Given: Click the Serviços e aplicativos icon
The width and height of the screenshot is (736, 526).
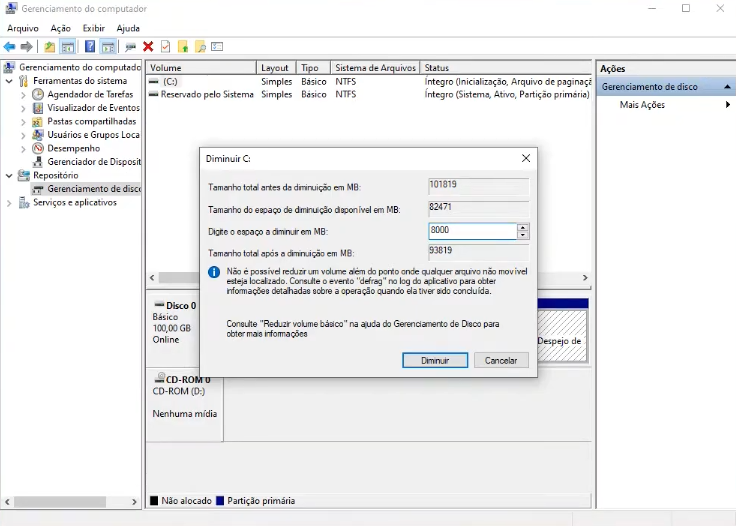Looking at the screenshot, I should [23, 203].
